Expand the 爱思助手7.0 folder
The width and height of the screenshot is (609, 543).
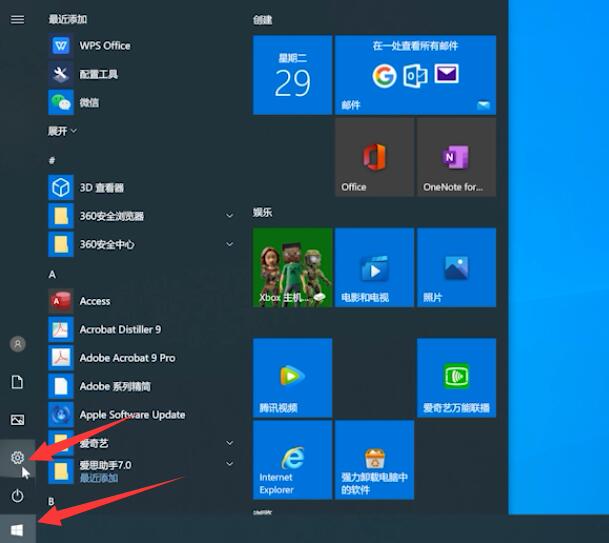tap(230, 464)
